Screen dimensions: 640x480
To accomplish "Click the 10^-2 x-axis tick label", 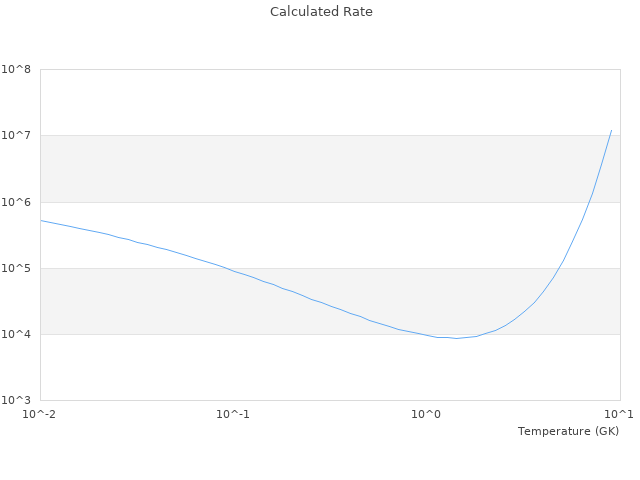I will tap(40, 414).
